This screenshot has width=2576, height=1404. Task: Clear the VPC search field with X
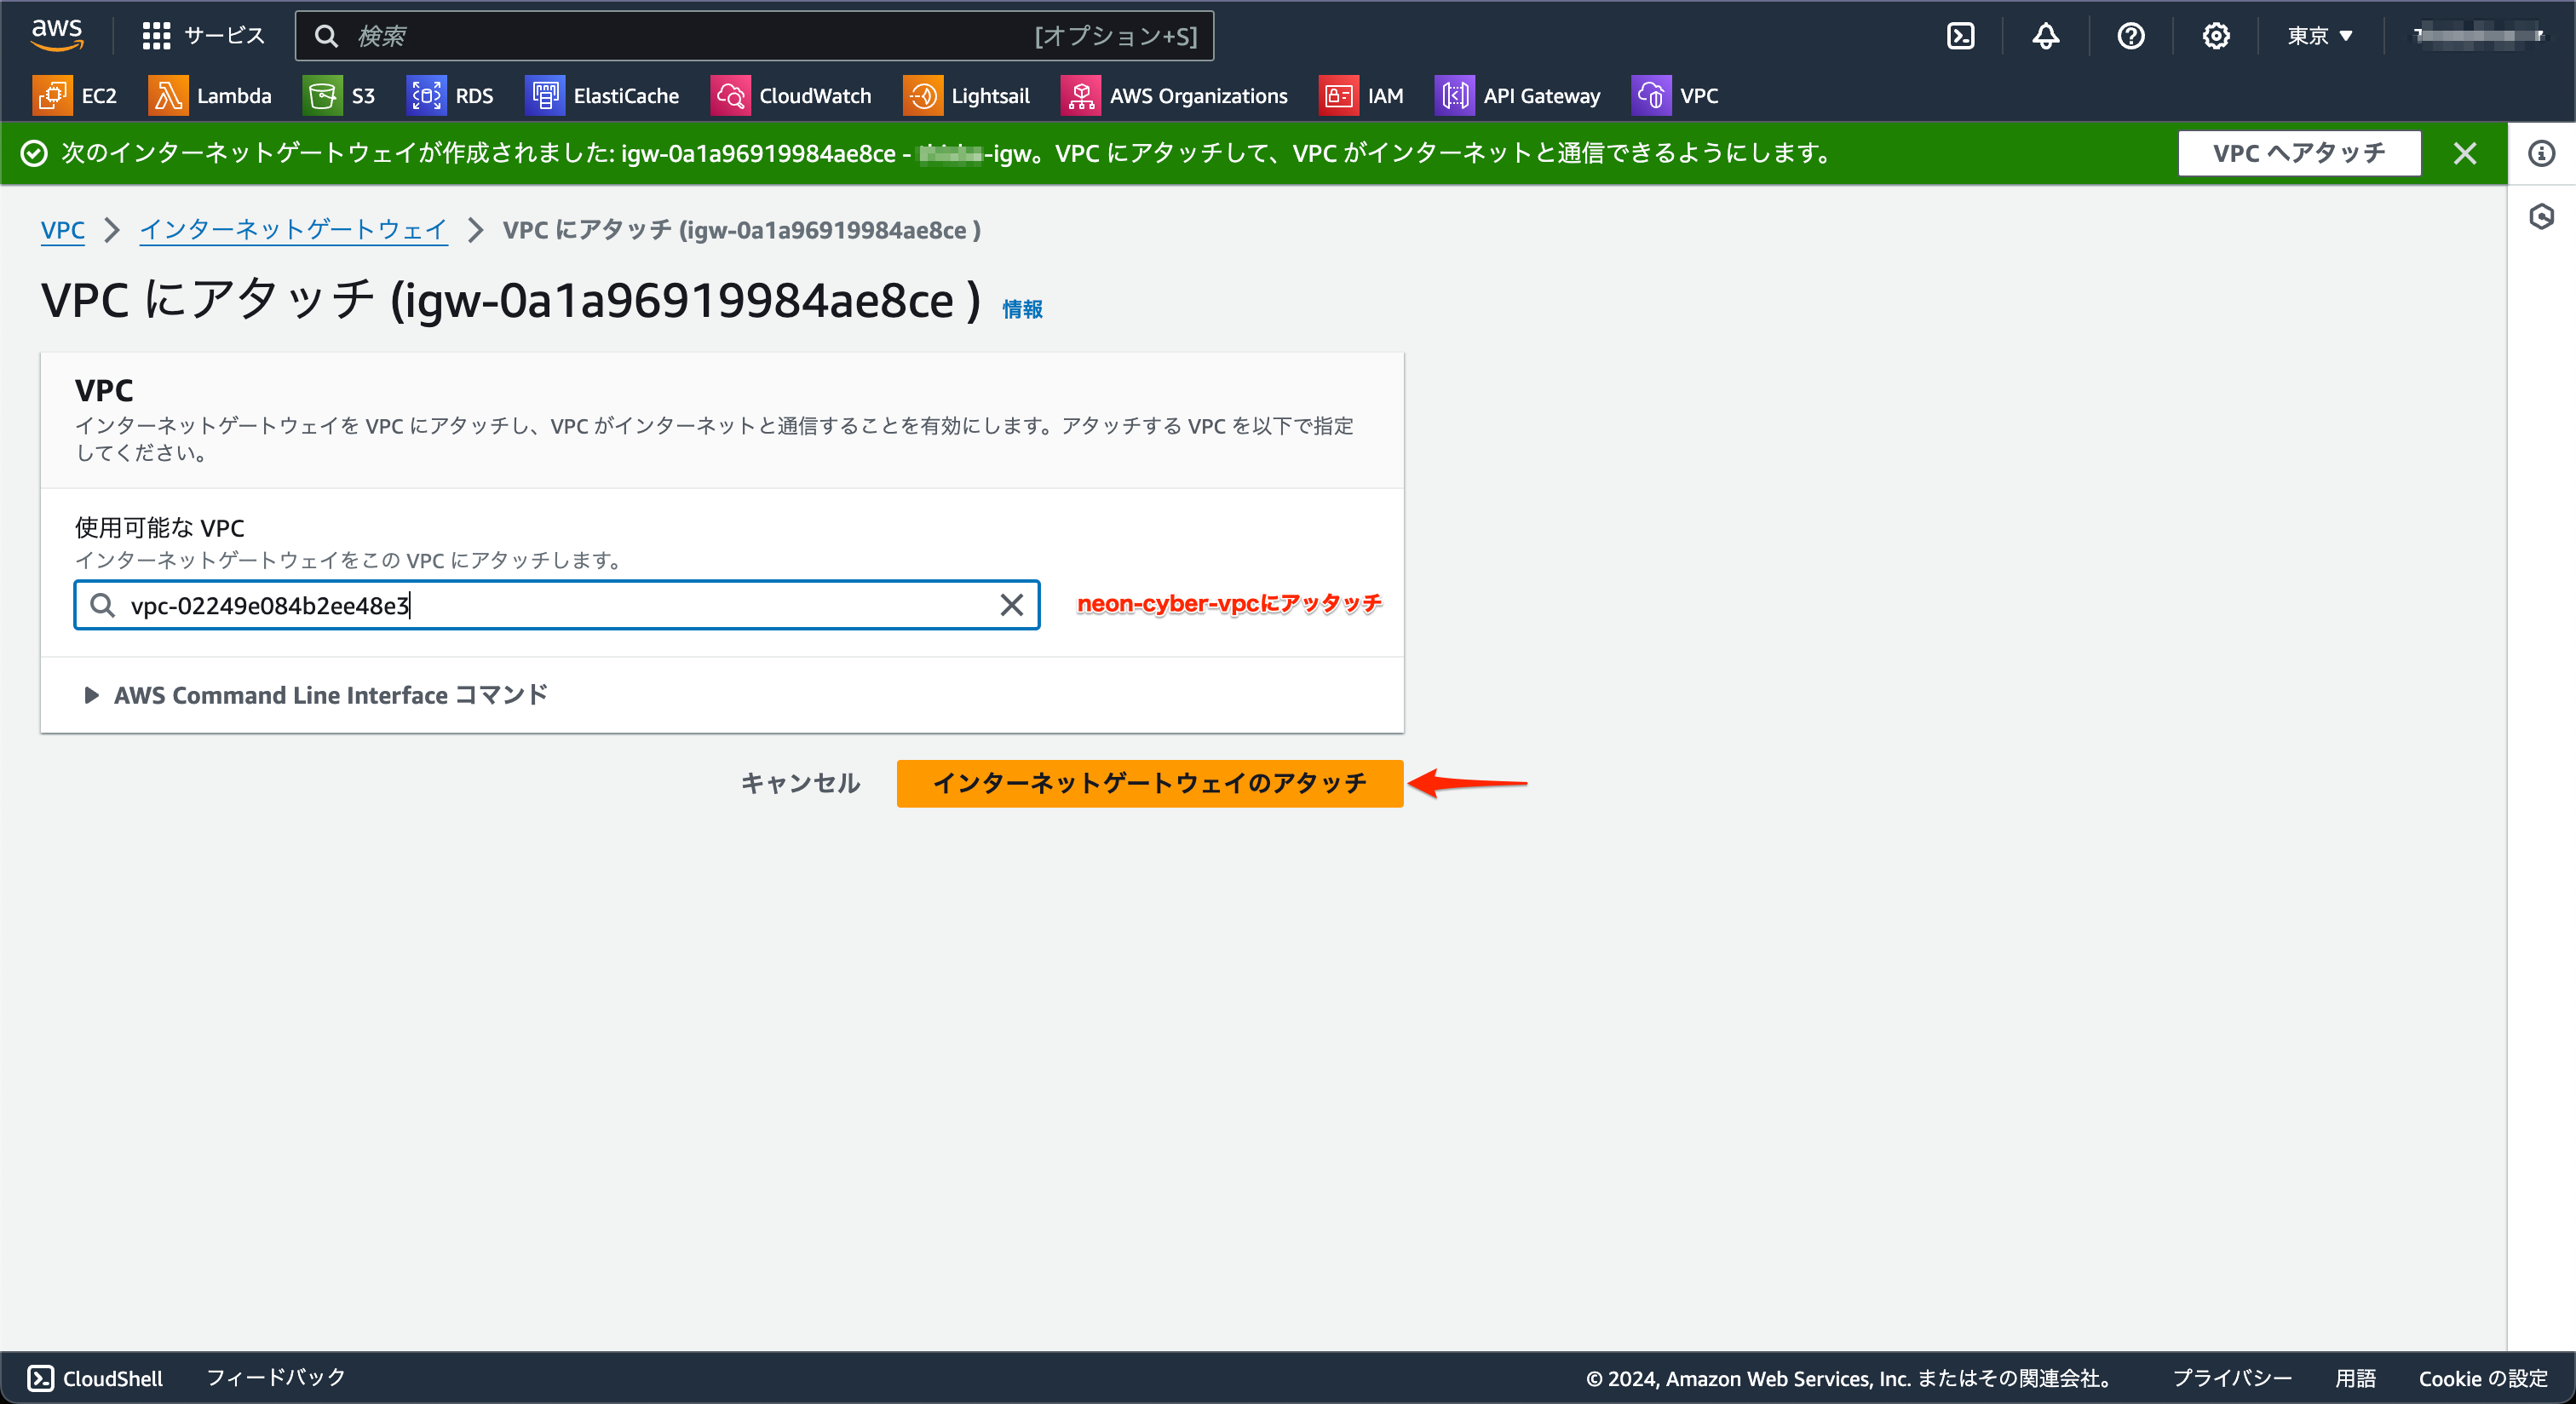[1011, 605]
